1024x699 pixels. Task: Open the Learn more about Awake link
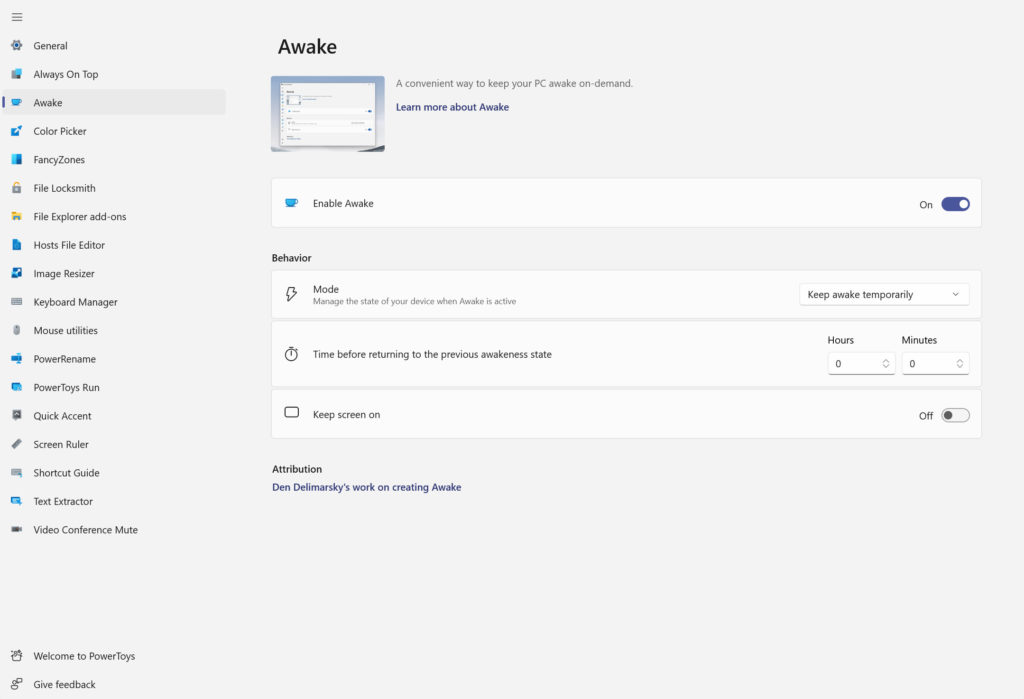[452, 107]
